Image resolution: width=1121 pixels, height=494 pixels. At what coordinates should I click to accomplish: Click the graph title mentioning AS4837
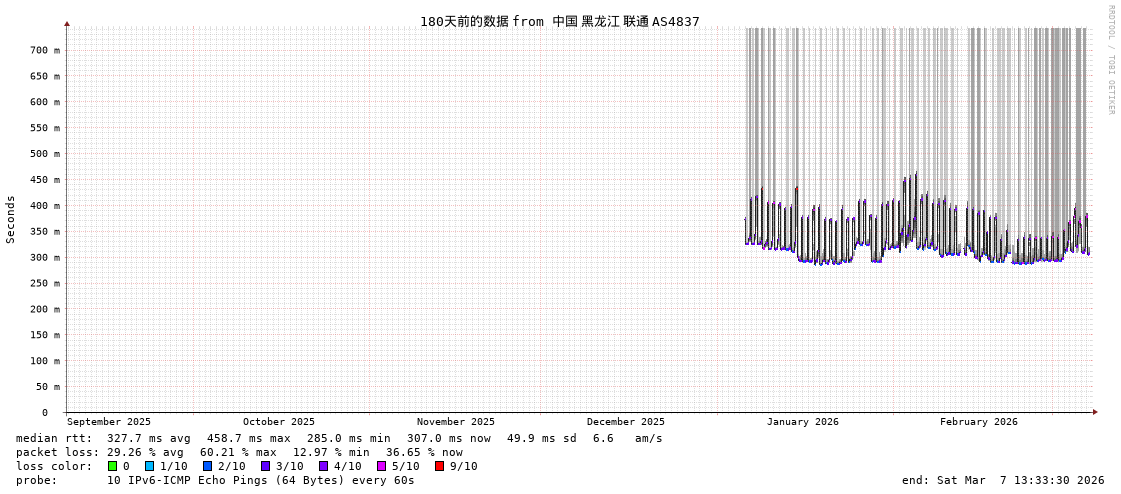(559, 21)
